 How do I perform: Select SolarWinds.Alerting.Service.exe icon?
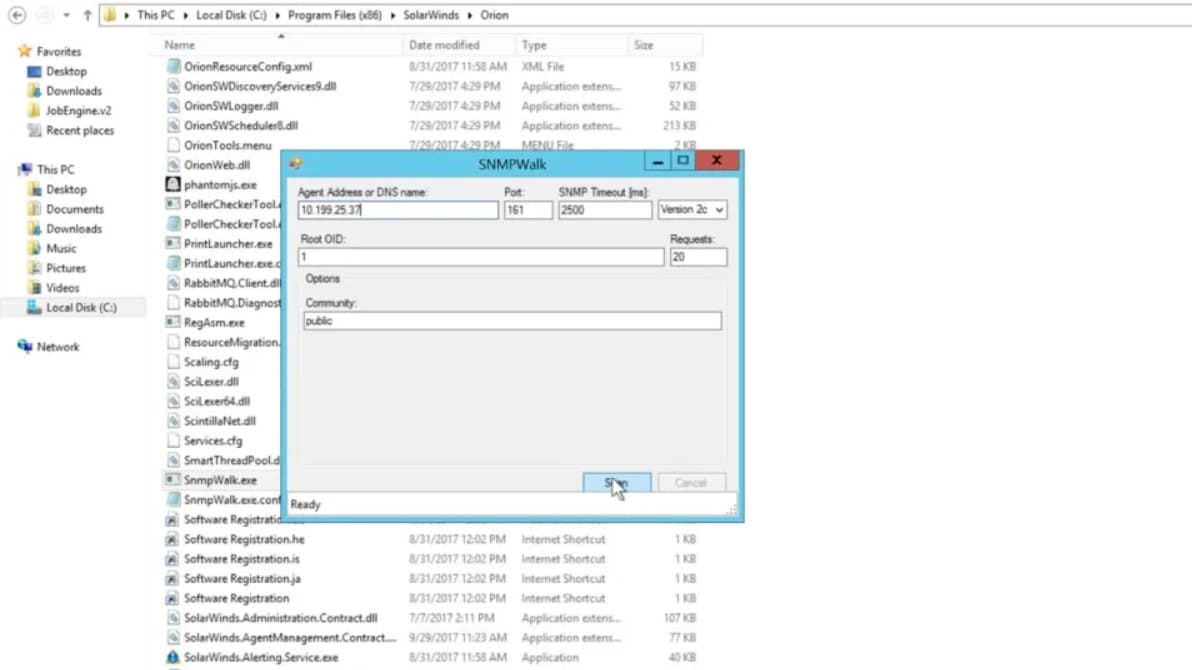173,658
